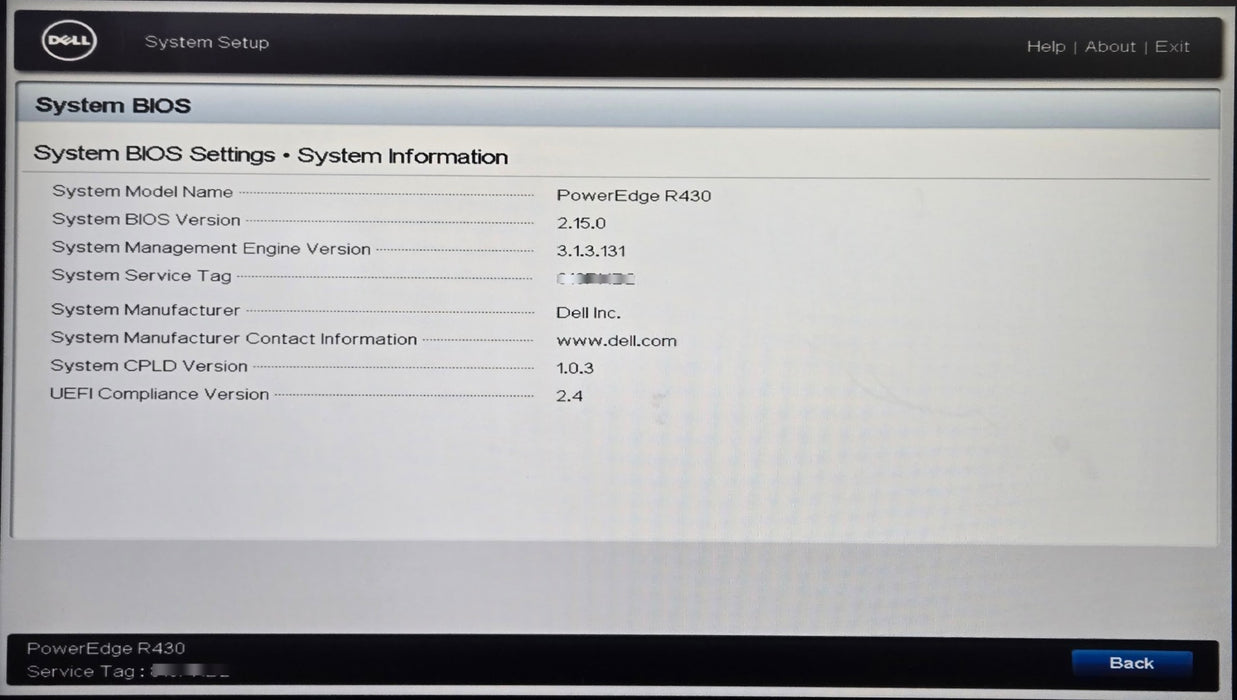Open the Help link
Image resolution: width=1237 pixels, height=700 pixels.
tap(1046, 47)
